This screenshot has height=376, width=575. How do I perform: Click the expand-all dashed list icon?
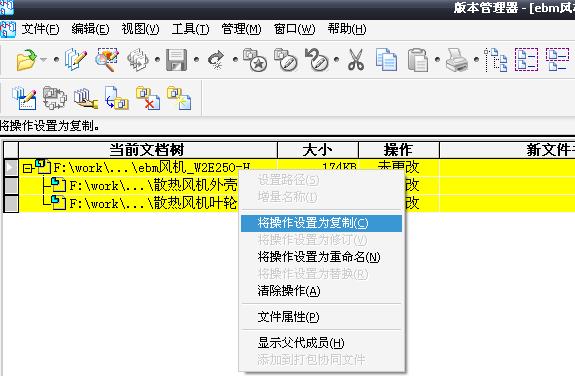[526, 60]
